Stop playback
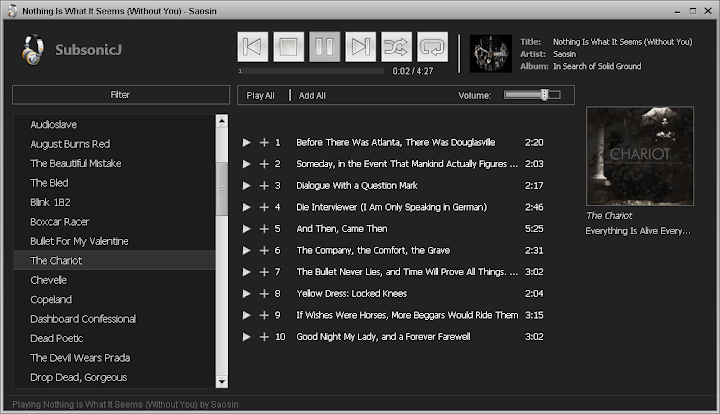This screenshot has height=414, width=720. click(x=288, y=47)
